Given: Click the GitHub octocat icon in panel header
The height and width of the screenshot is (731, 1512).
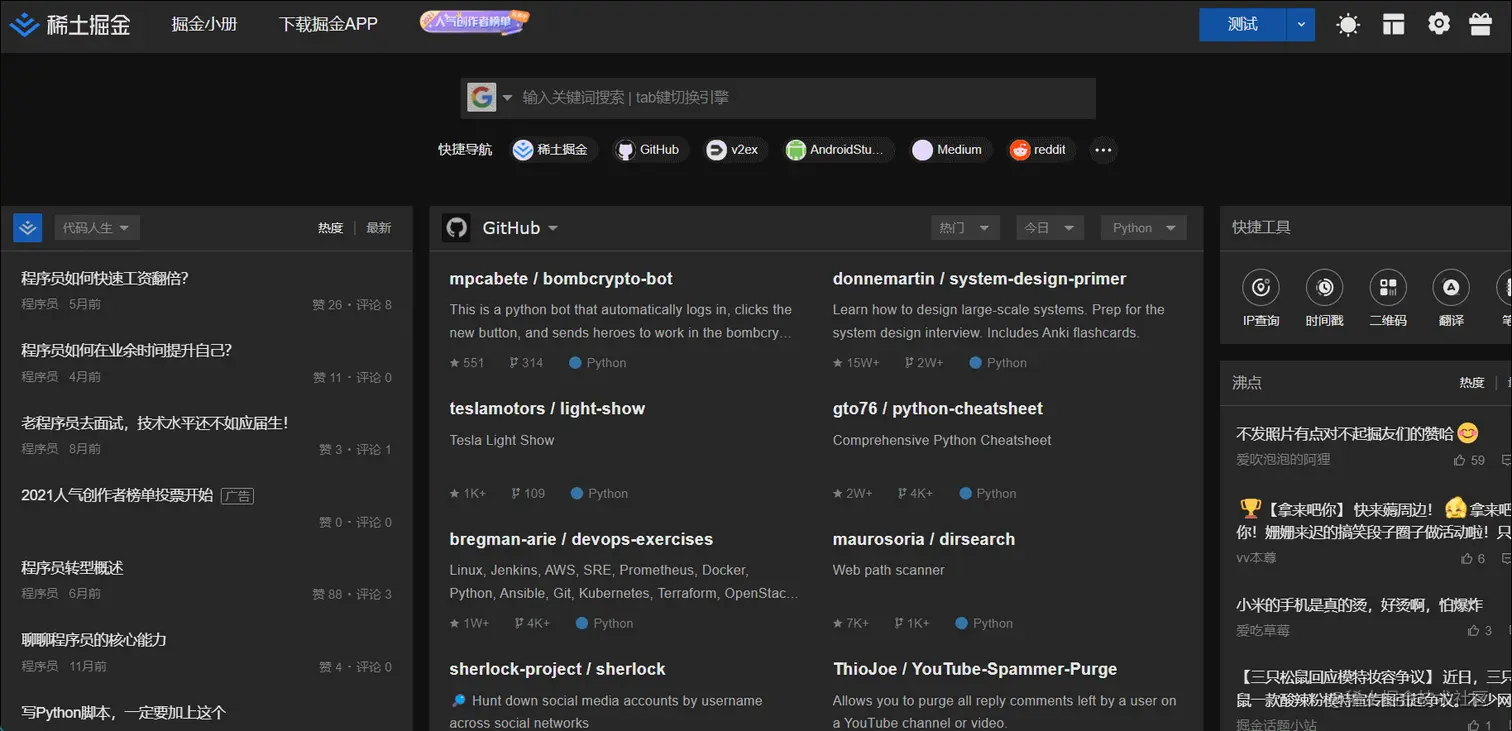Looking at the screenshot, I should 456,228.
